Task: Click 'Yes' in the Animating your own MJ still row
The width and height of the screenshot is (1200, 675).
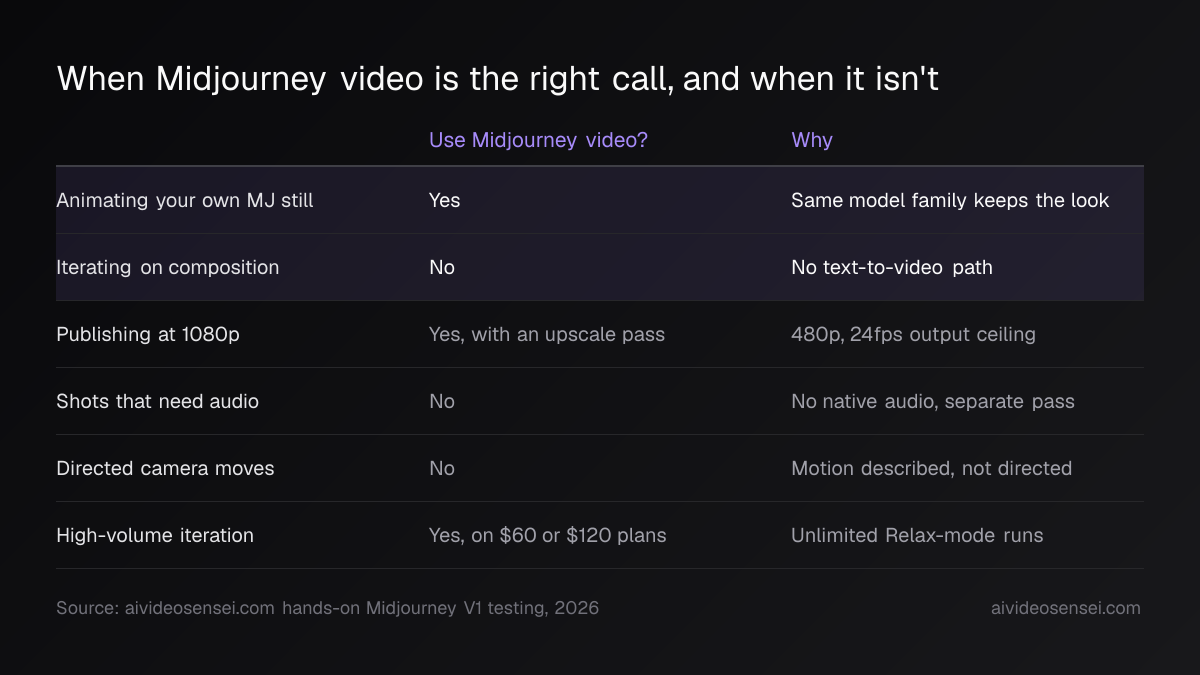Action: (x=444, y=200)
